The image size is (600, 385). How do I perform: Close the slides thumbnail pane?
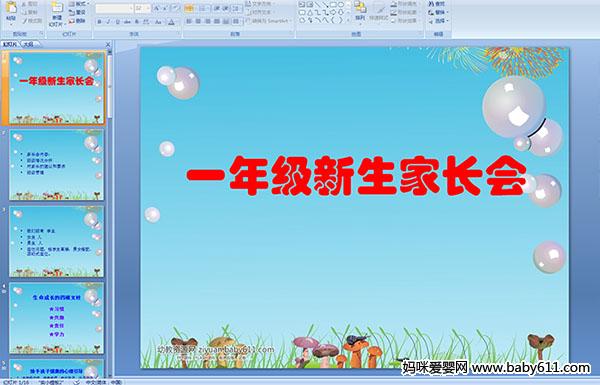(108, 44)
